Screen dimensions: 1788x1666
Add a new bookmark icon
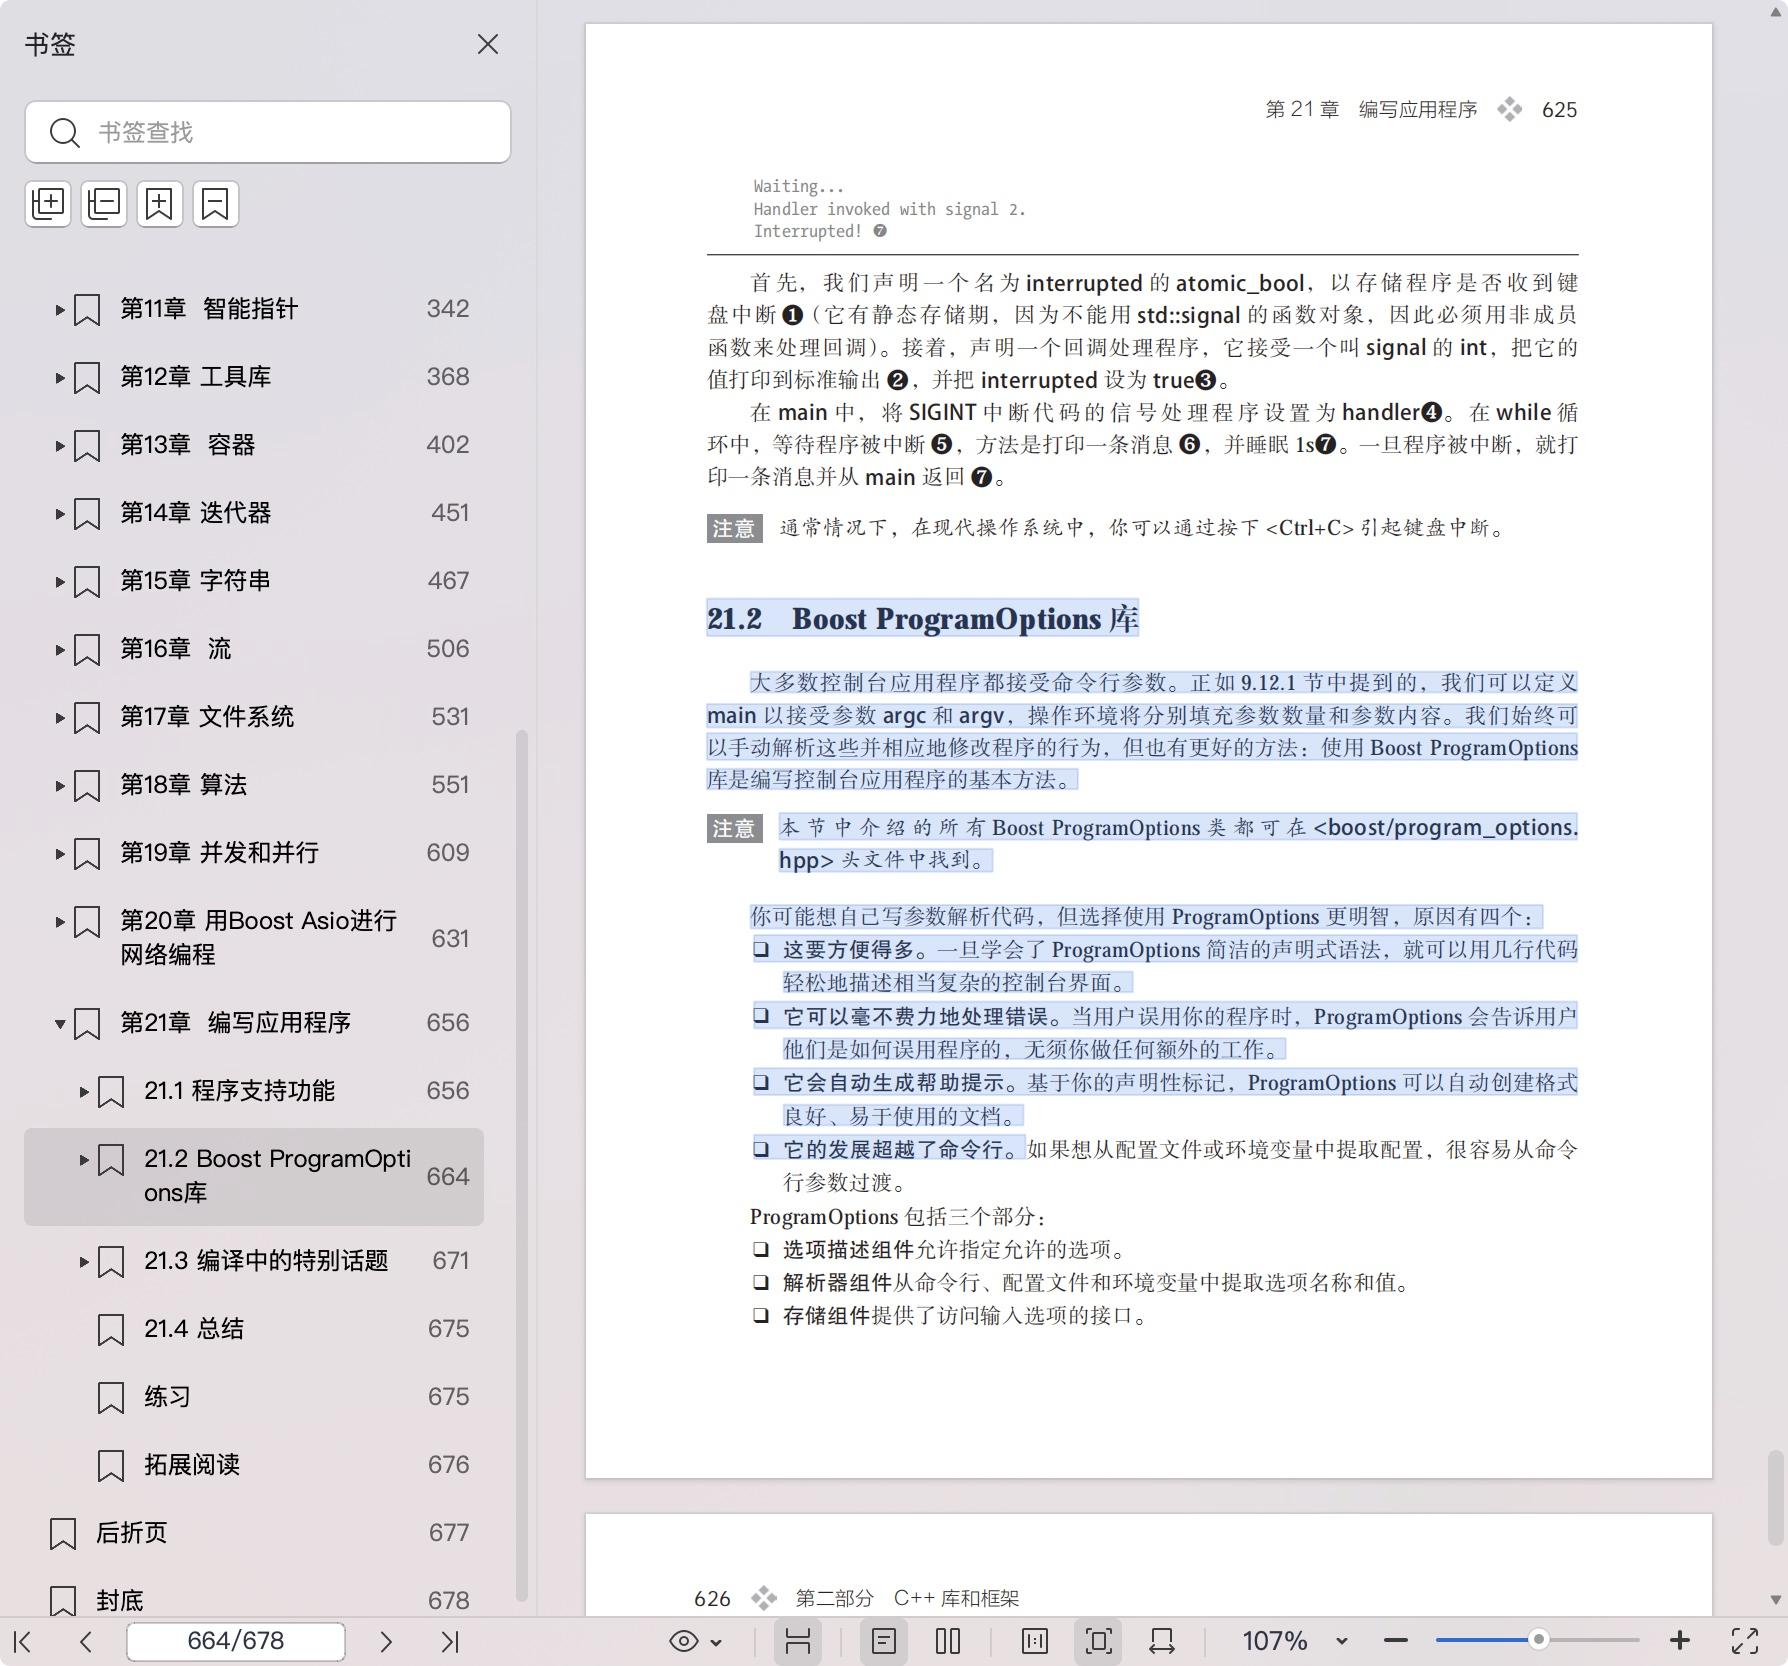pos(160,204)
